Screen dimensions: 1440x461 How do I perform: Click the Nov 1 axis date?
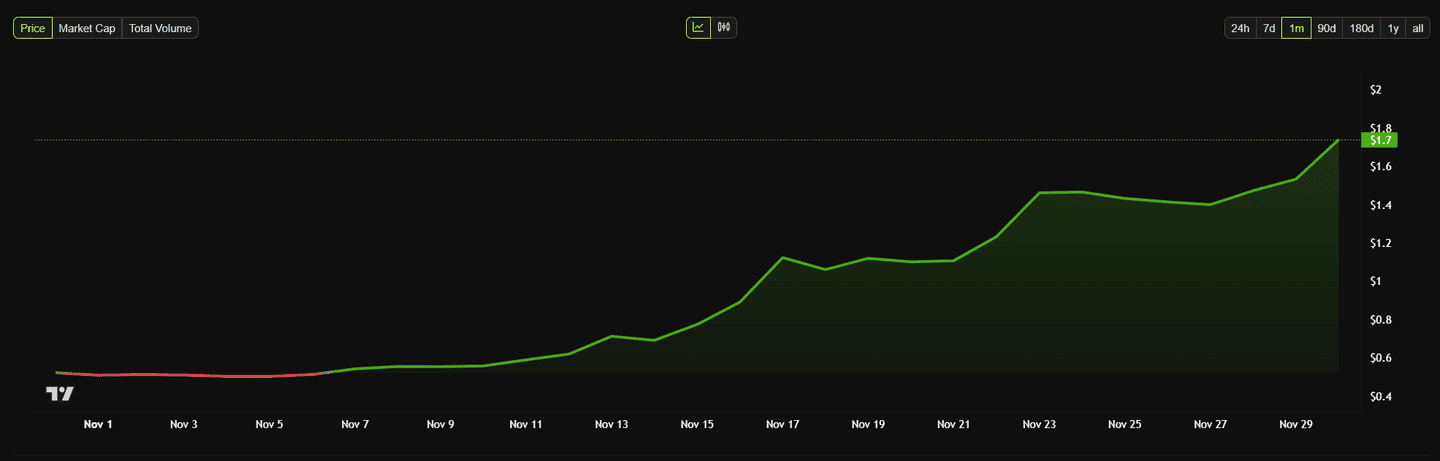[x=98, y=424]
